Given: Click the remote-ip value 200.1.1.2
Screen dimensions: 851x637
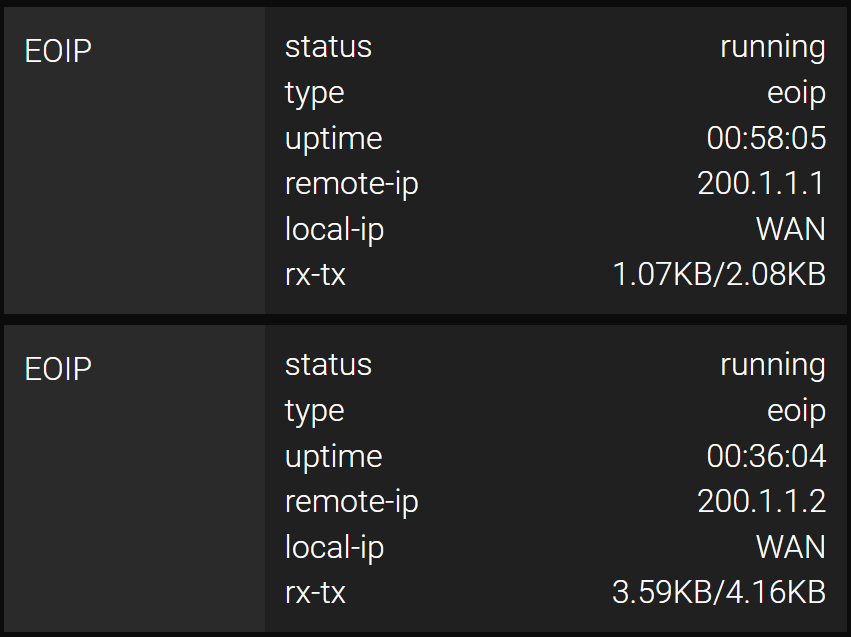Looking at the screenshot, I should (761, 501).
